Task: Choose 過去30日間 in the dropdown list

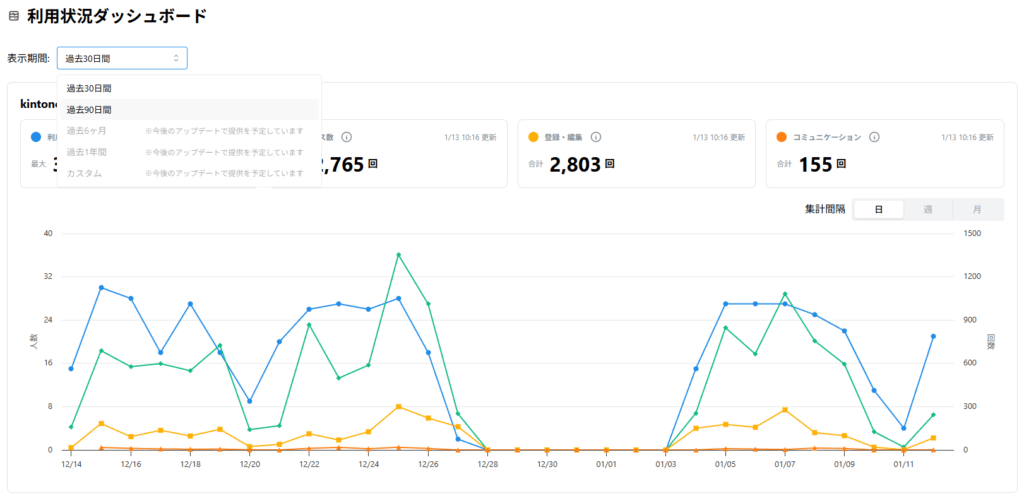Action: (89, 89)
